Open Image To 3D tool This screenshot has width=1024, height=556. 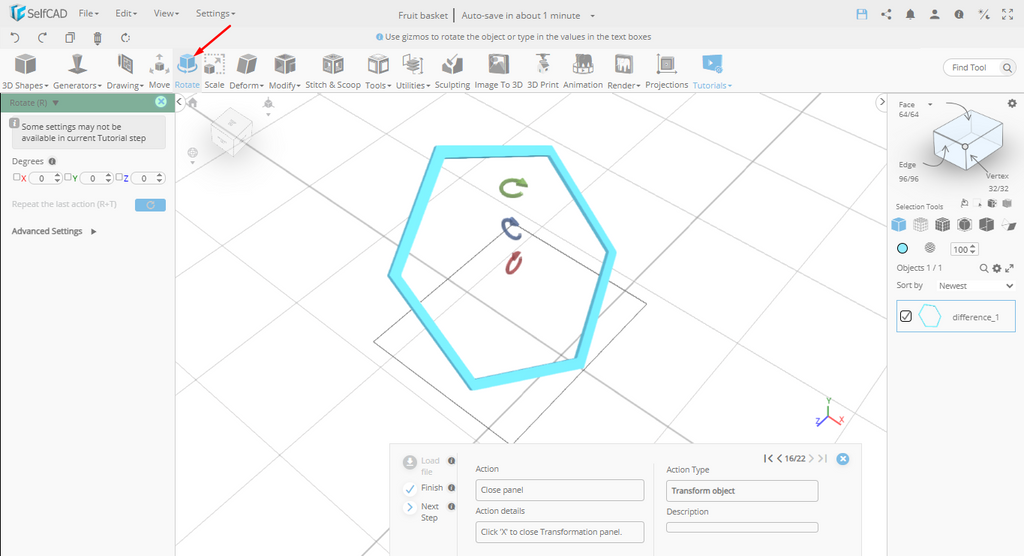[498, 71]
